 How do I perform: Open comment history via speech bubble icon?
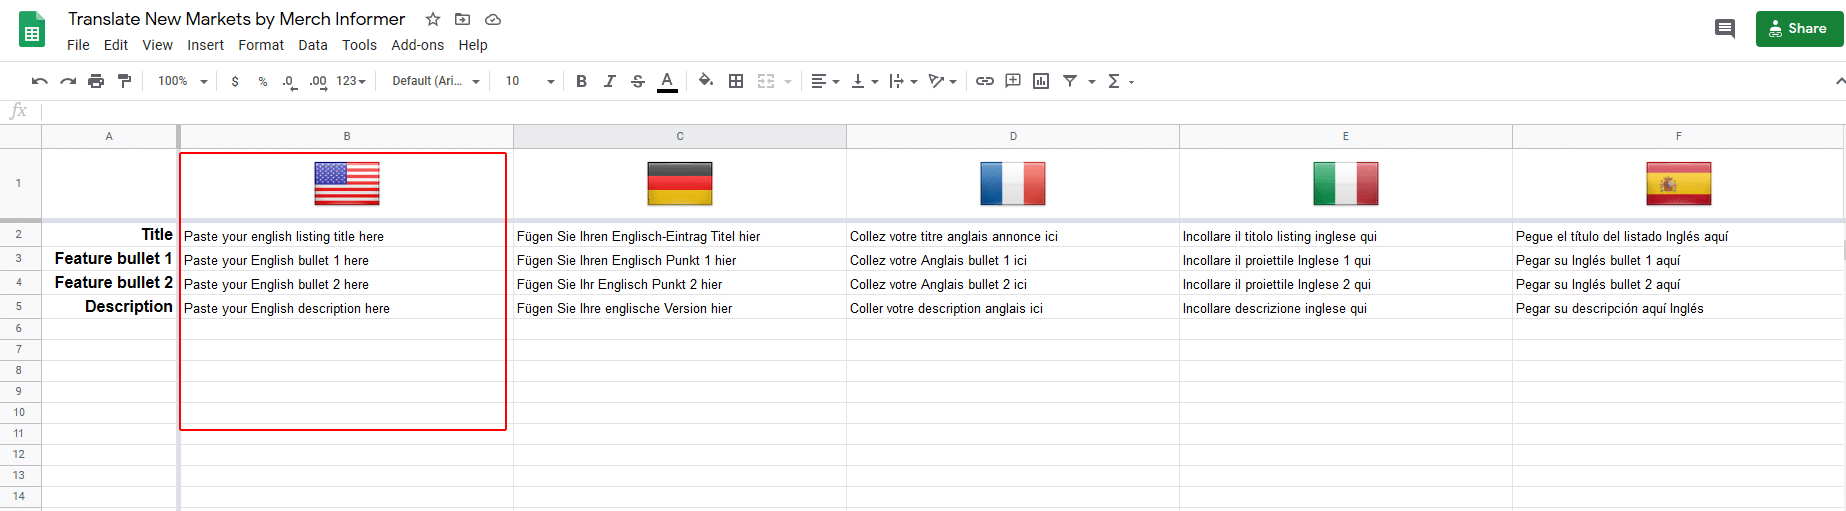click(x=1724, y=29)
